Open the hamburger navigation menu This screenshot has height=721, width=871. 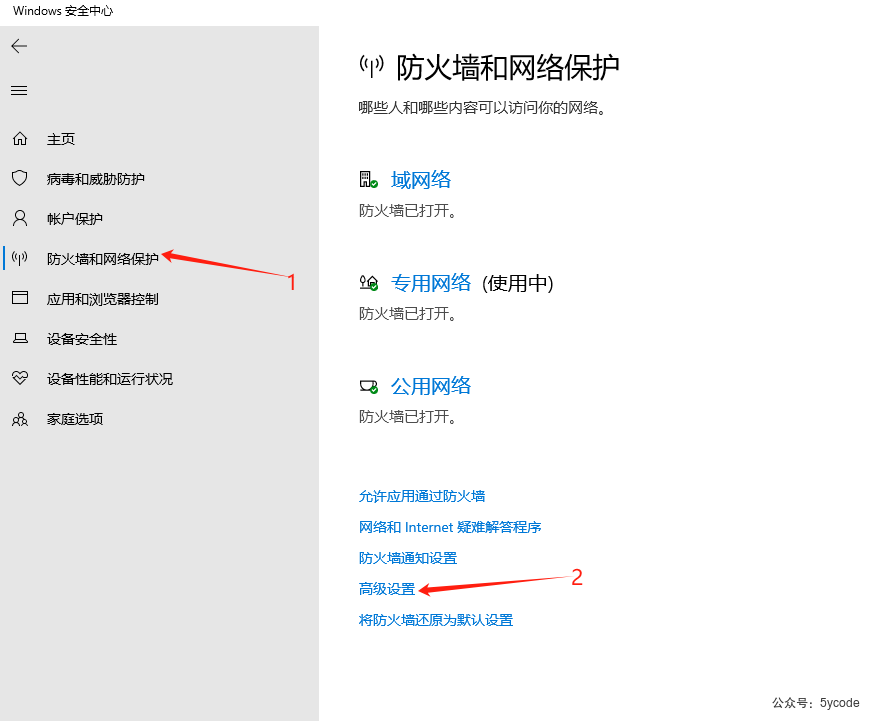coord(19,90)
